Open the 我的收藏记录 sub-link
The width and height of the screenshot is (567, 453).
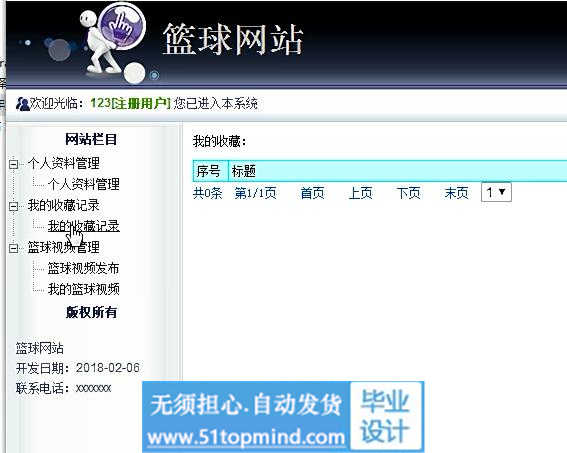pos(84,226)
